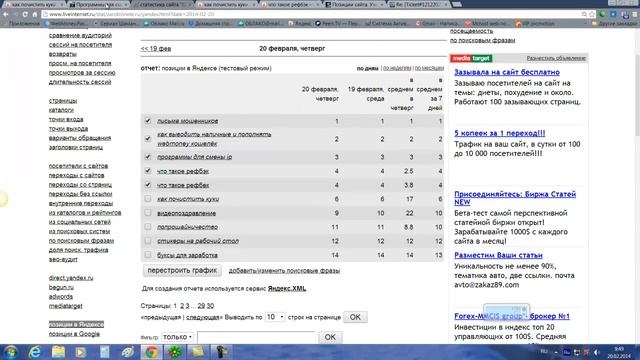Open the Windows Start menu
The width and height of the screenshot is (640, 360).
click(10, 352)
